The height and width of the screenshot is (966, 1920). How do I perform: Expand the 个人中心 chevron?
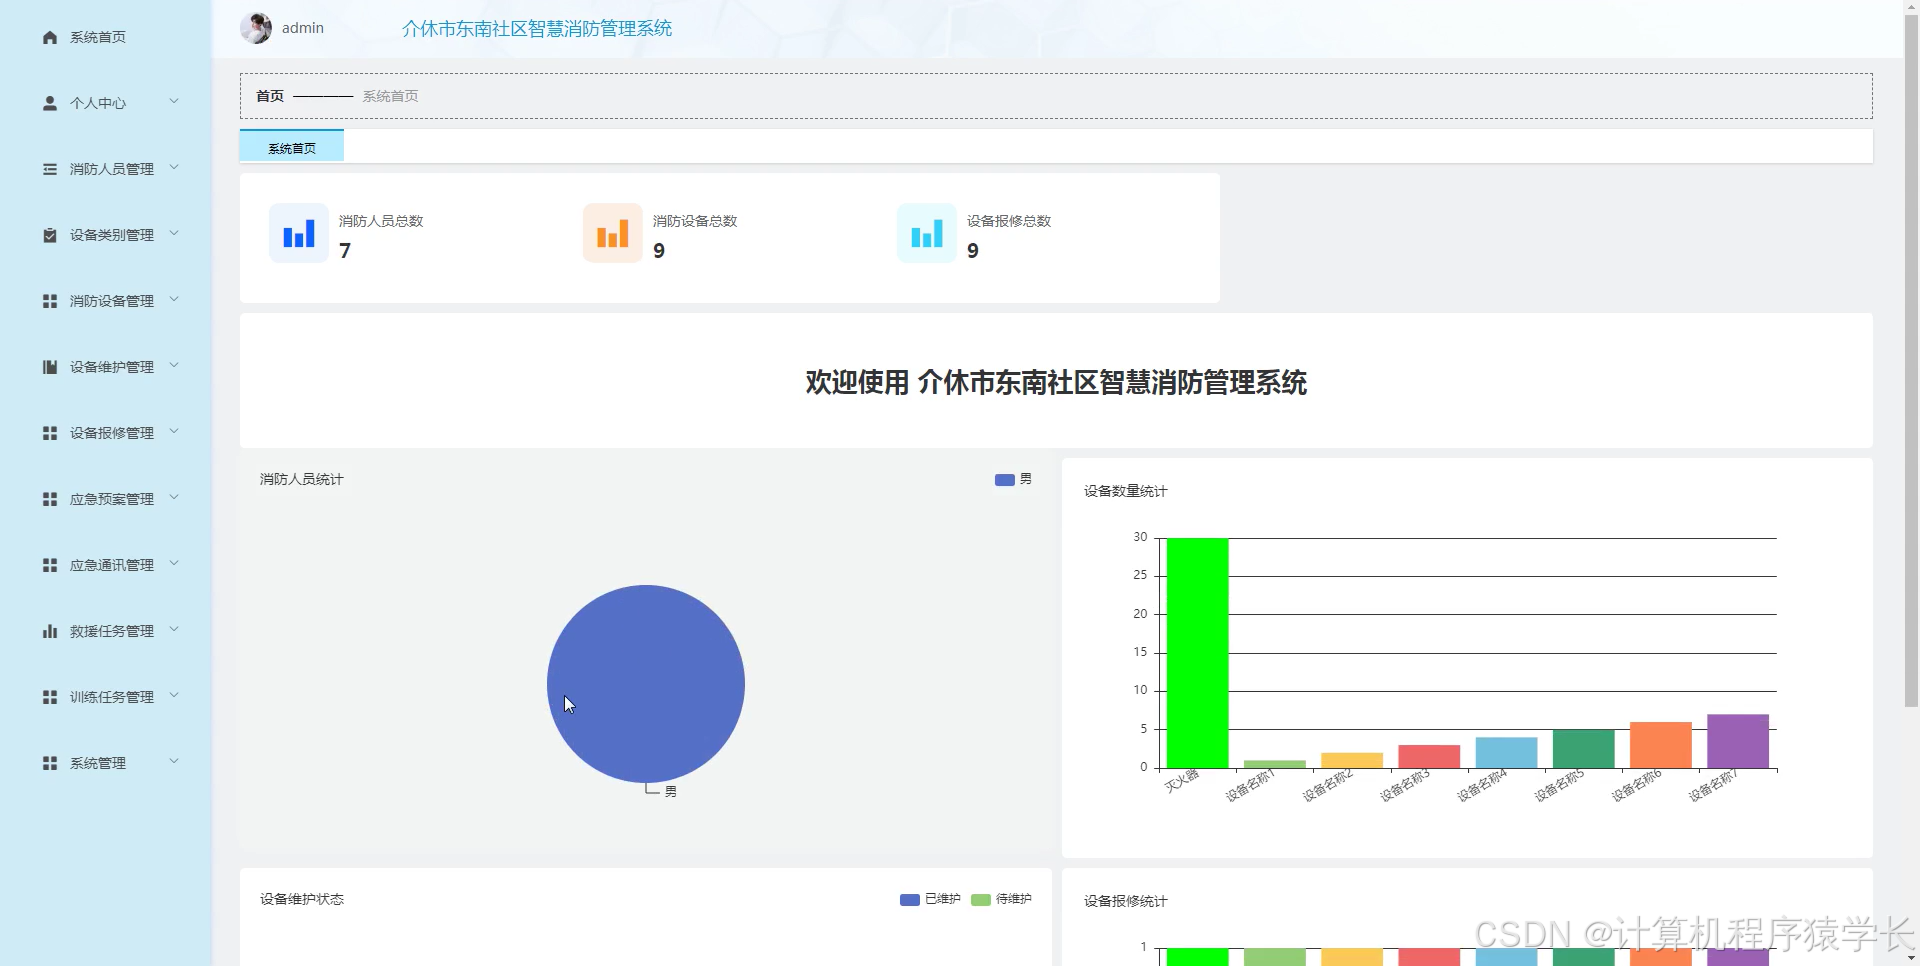174,102
